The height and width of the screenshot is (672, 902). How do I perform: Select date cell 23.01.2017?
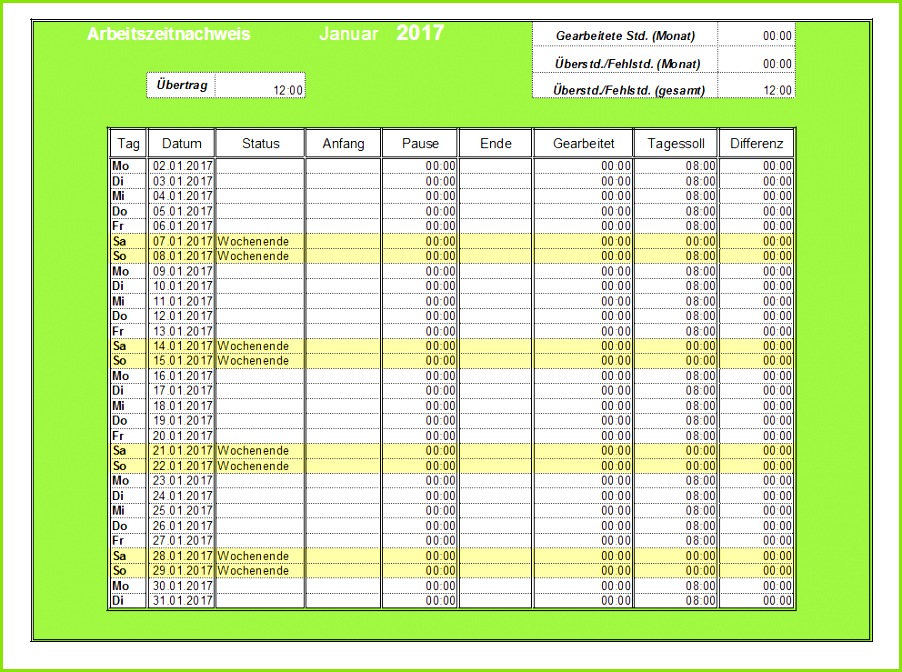182,480
